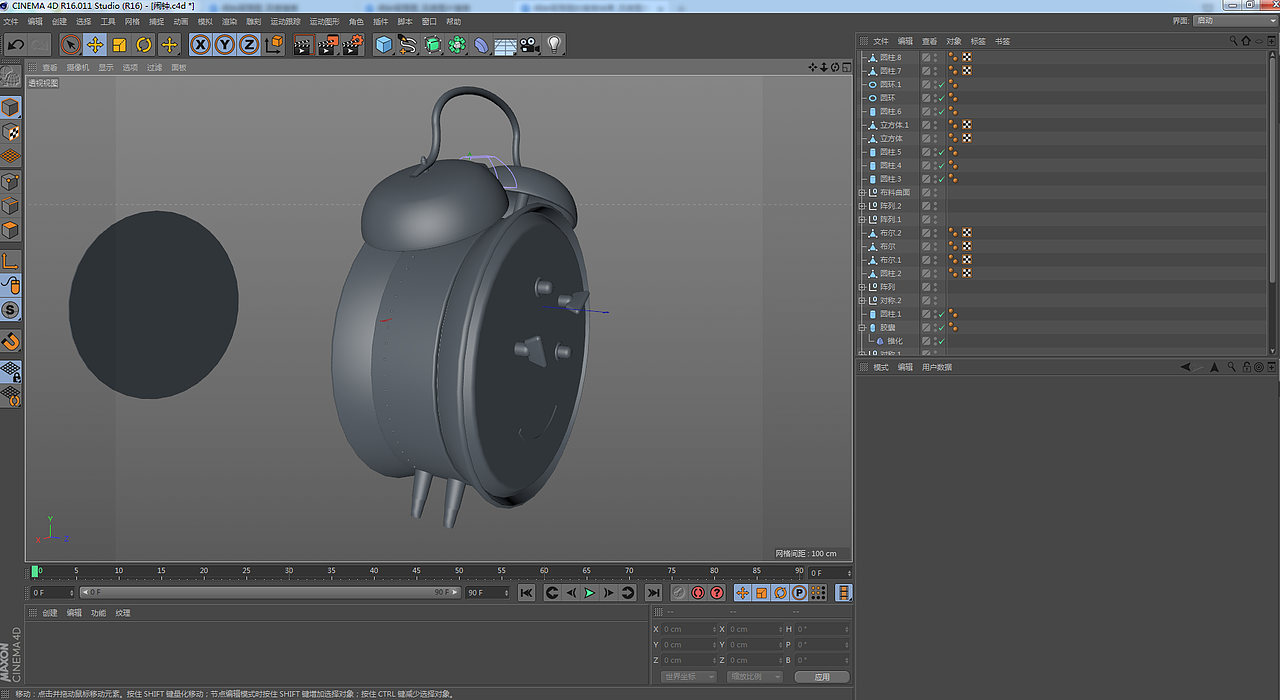Click the Undo arrow icon
The image size is (1280, 700).
(x=16, y=44)
